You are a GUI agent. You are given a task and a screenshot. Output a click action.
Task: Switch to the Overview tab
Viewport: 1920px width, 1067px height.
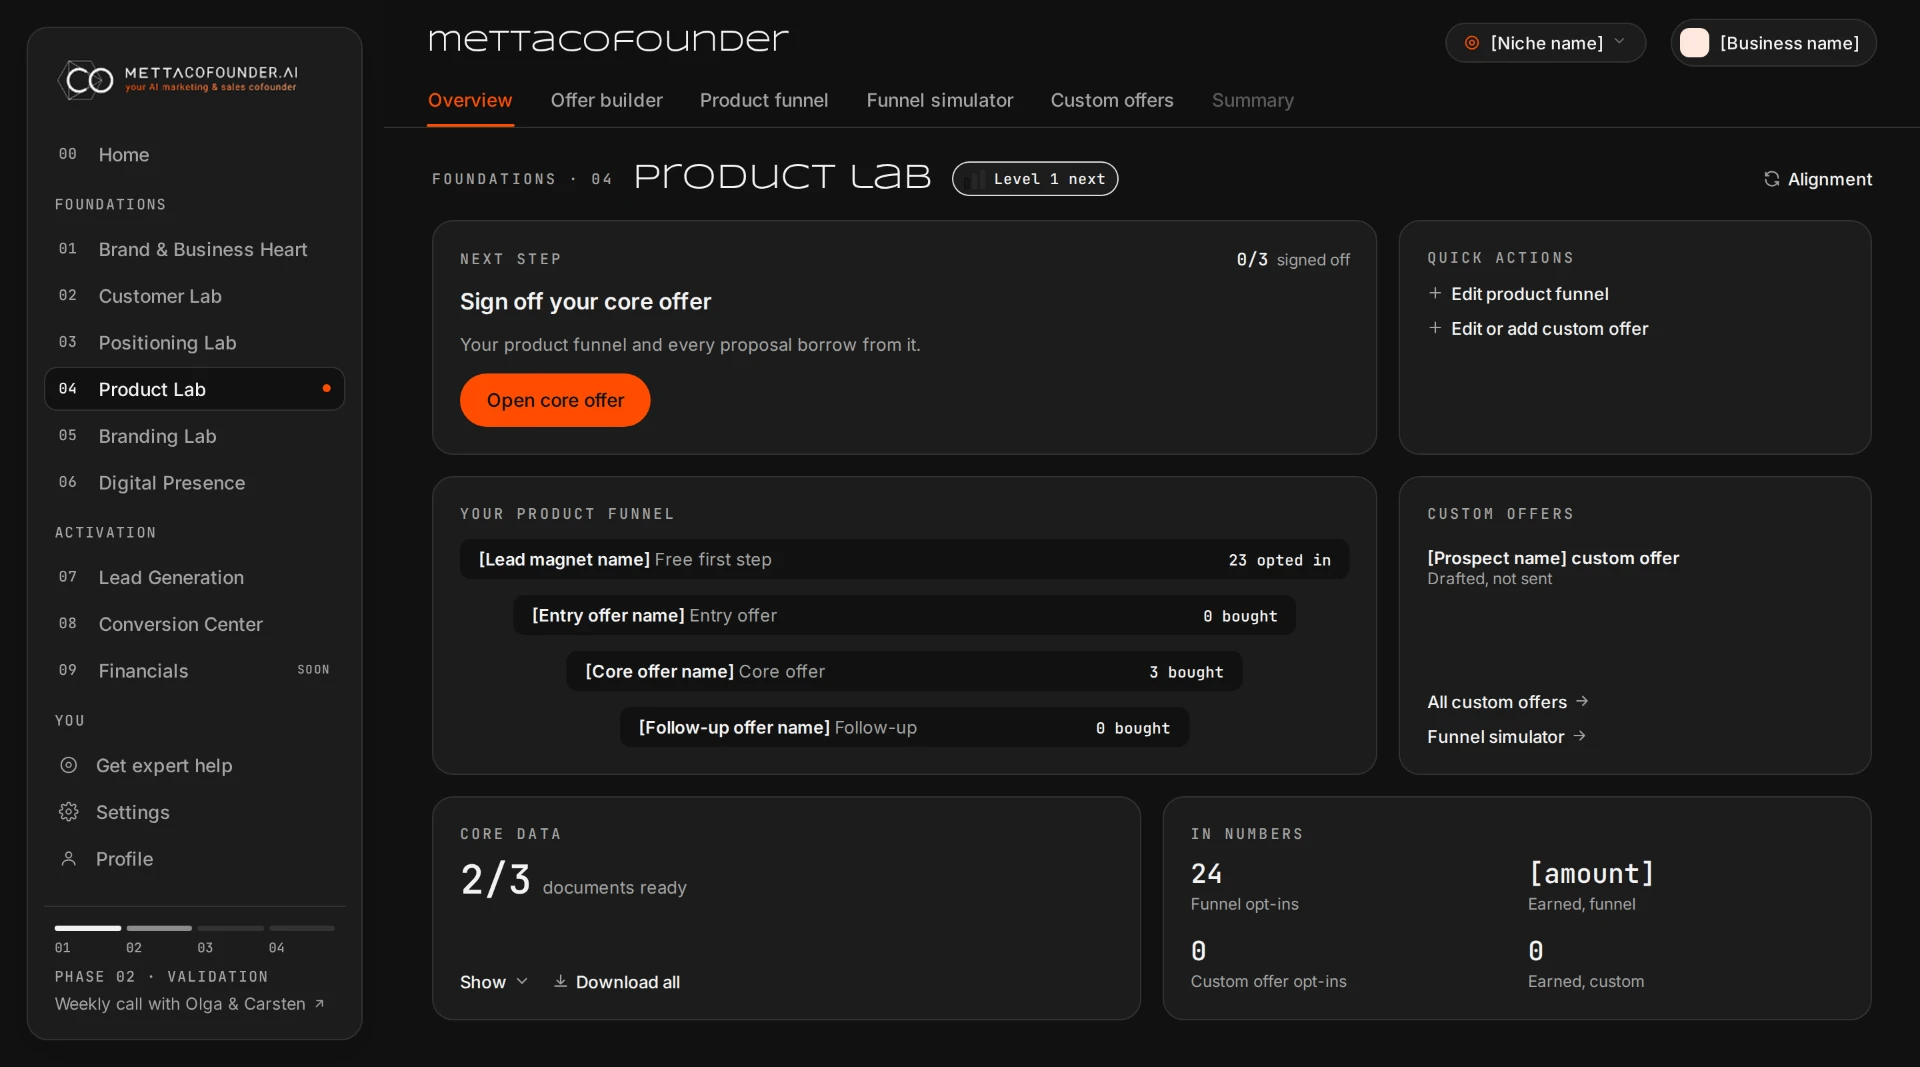click(470, 100)
